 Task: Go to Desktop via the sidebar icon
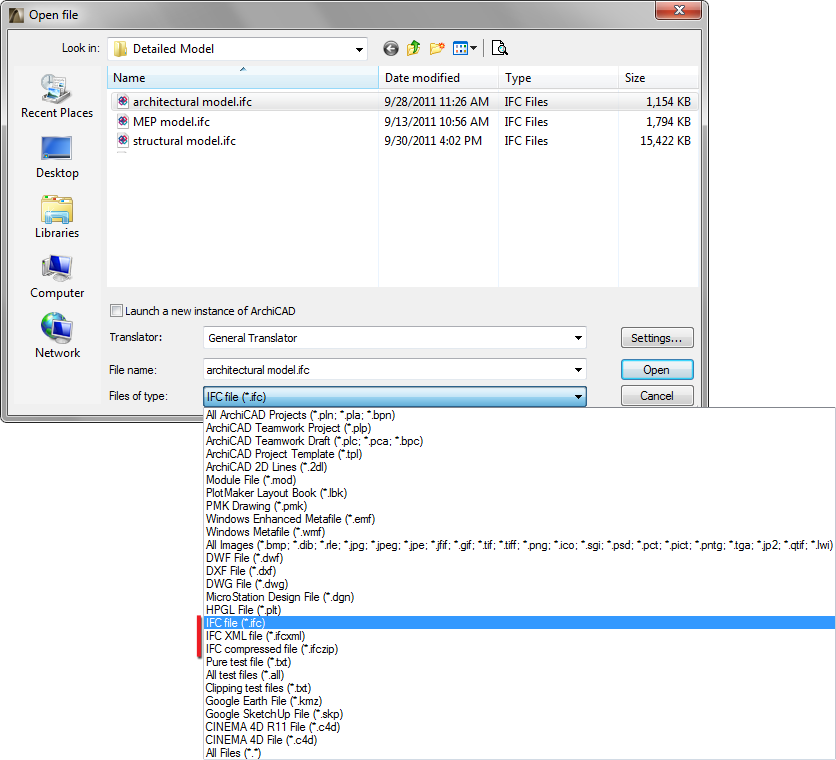pyautogui.click(x=56, y=152)
